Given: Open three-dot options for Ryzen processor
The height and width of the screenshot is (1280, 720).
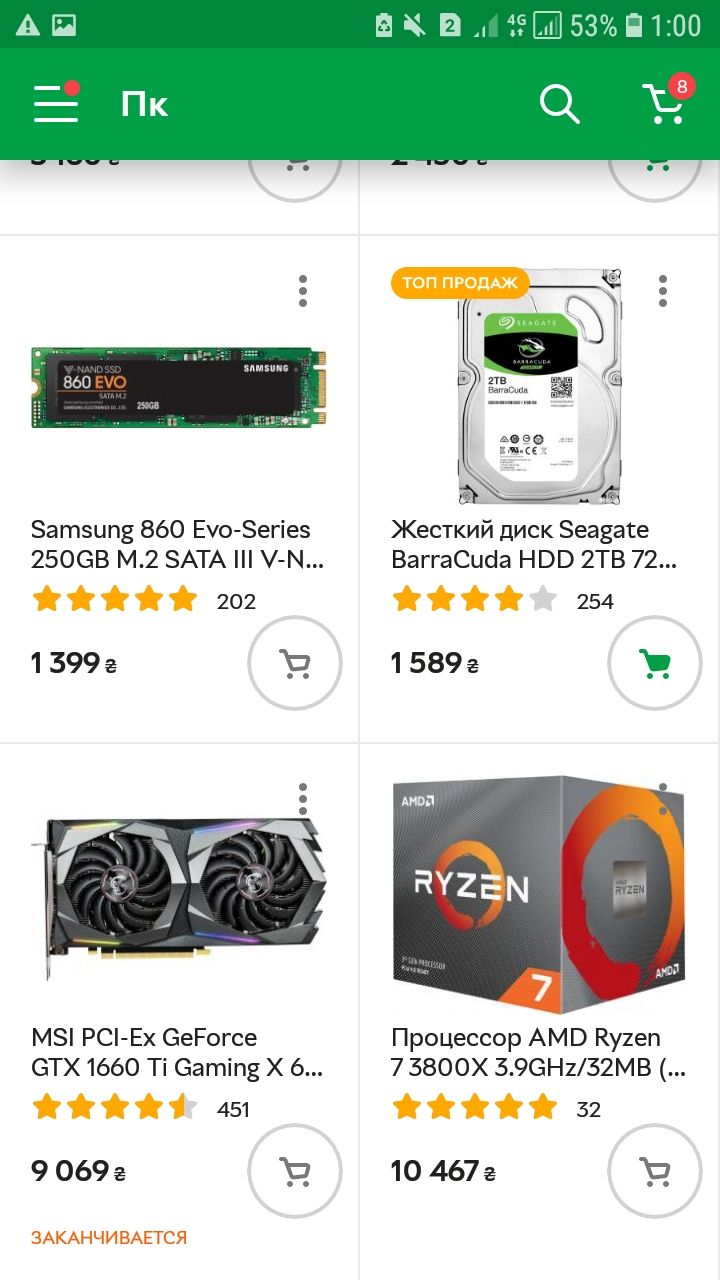Looking at the screenshot, I should point(663,799).
